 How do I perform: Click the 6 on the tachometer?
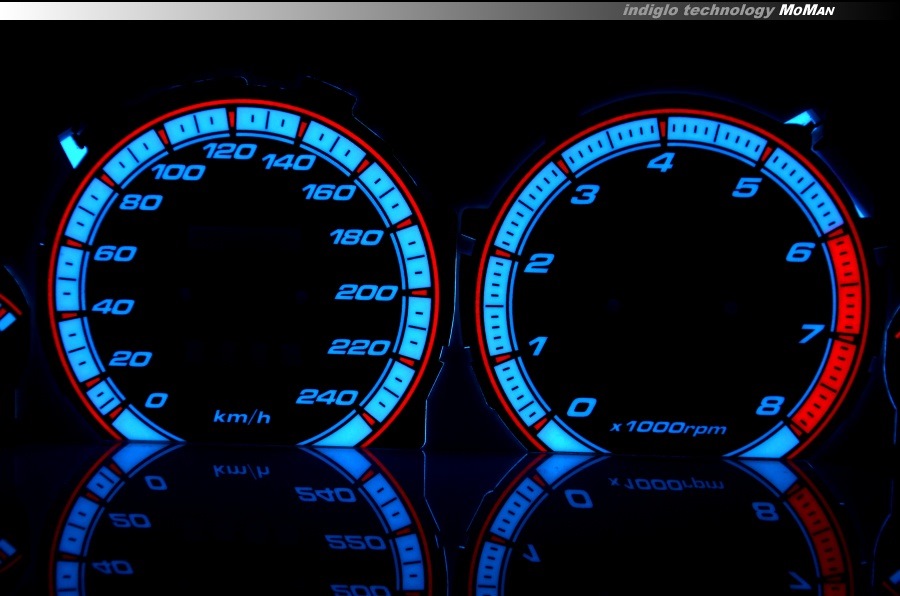[800, 251]
